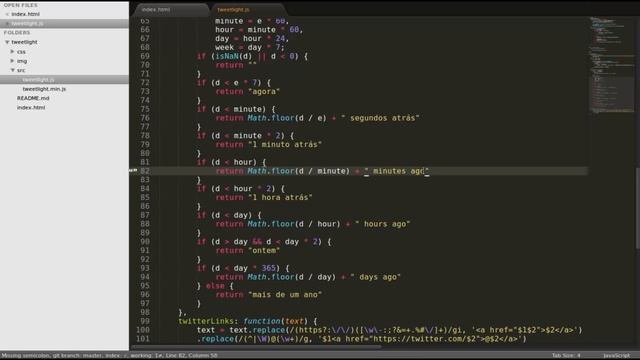Click the horizontal scrollbar at editor bottom
Image resolution: width=640 pixels, height=360 pixels.
point(256,347)
